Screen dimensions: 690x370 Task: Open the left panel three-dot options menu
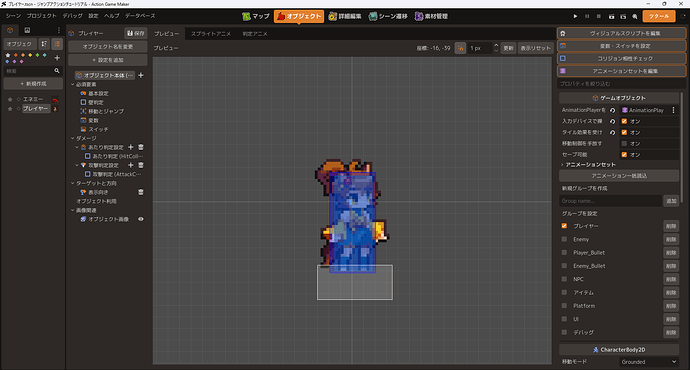59,30
